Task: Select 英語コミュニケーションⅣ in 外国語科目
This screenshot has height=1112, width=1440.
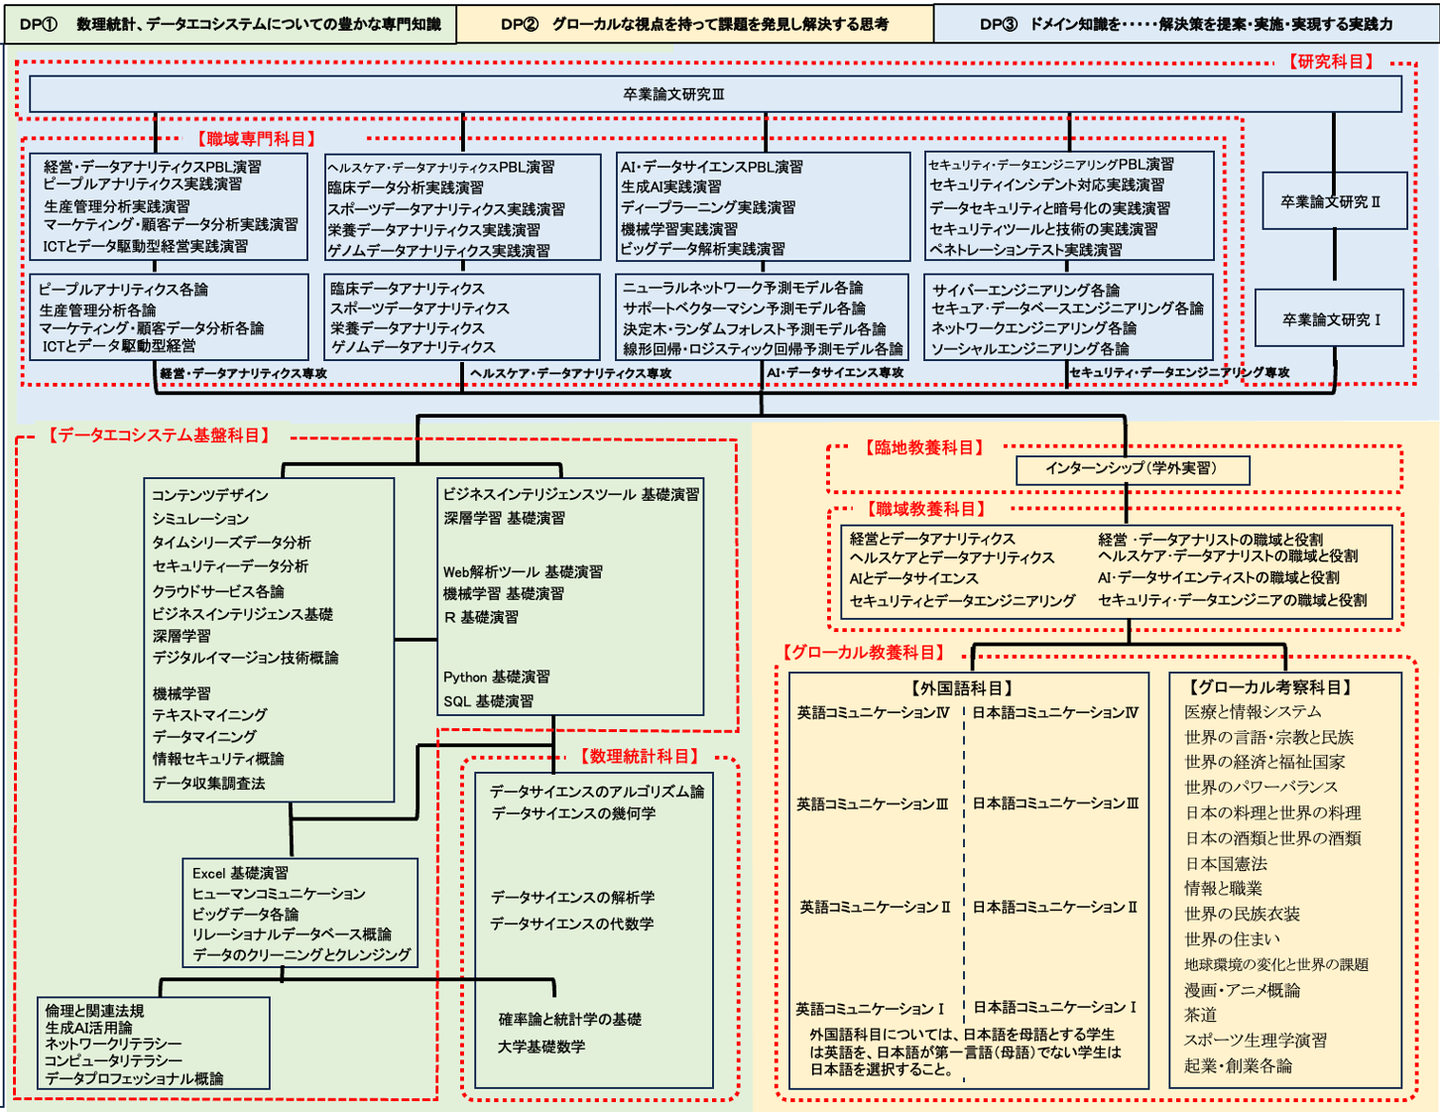Action: [873, 713]
